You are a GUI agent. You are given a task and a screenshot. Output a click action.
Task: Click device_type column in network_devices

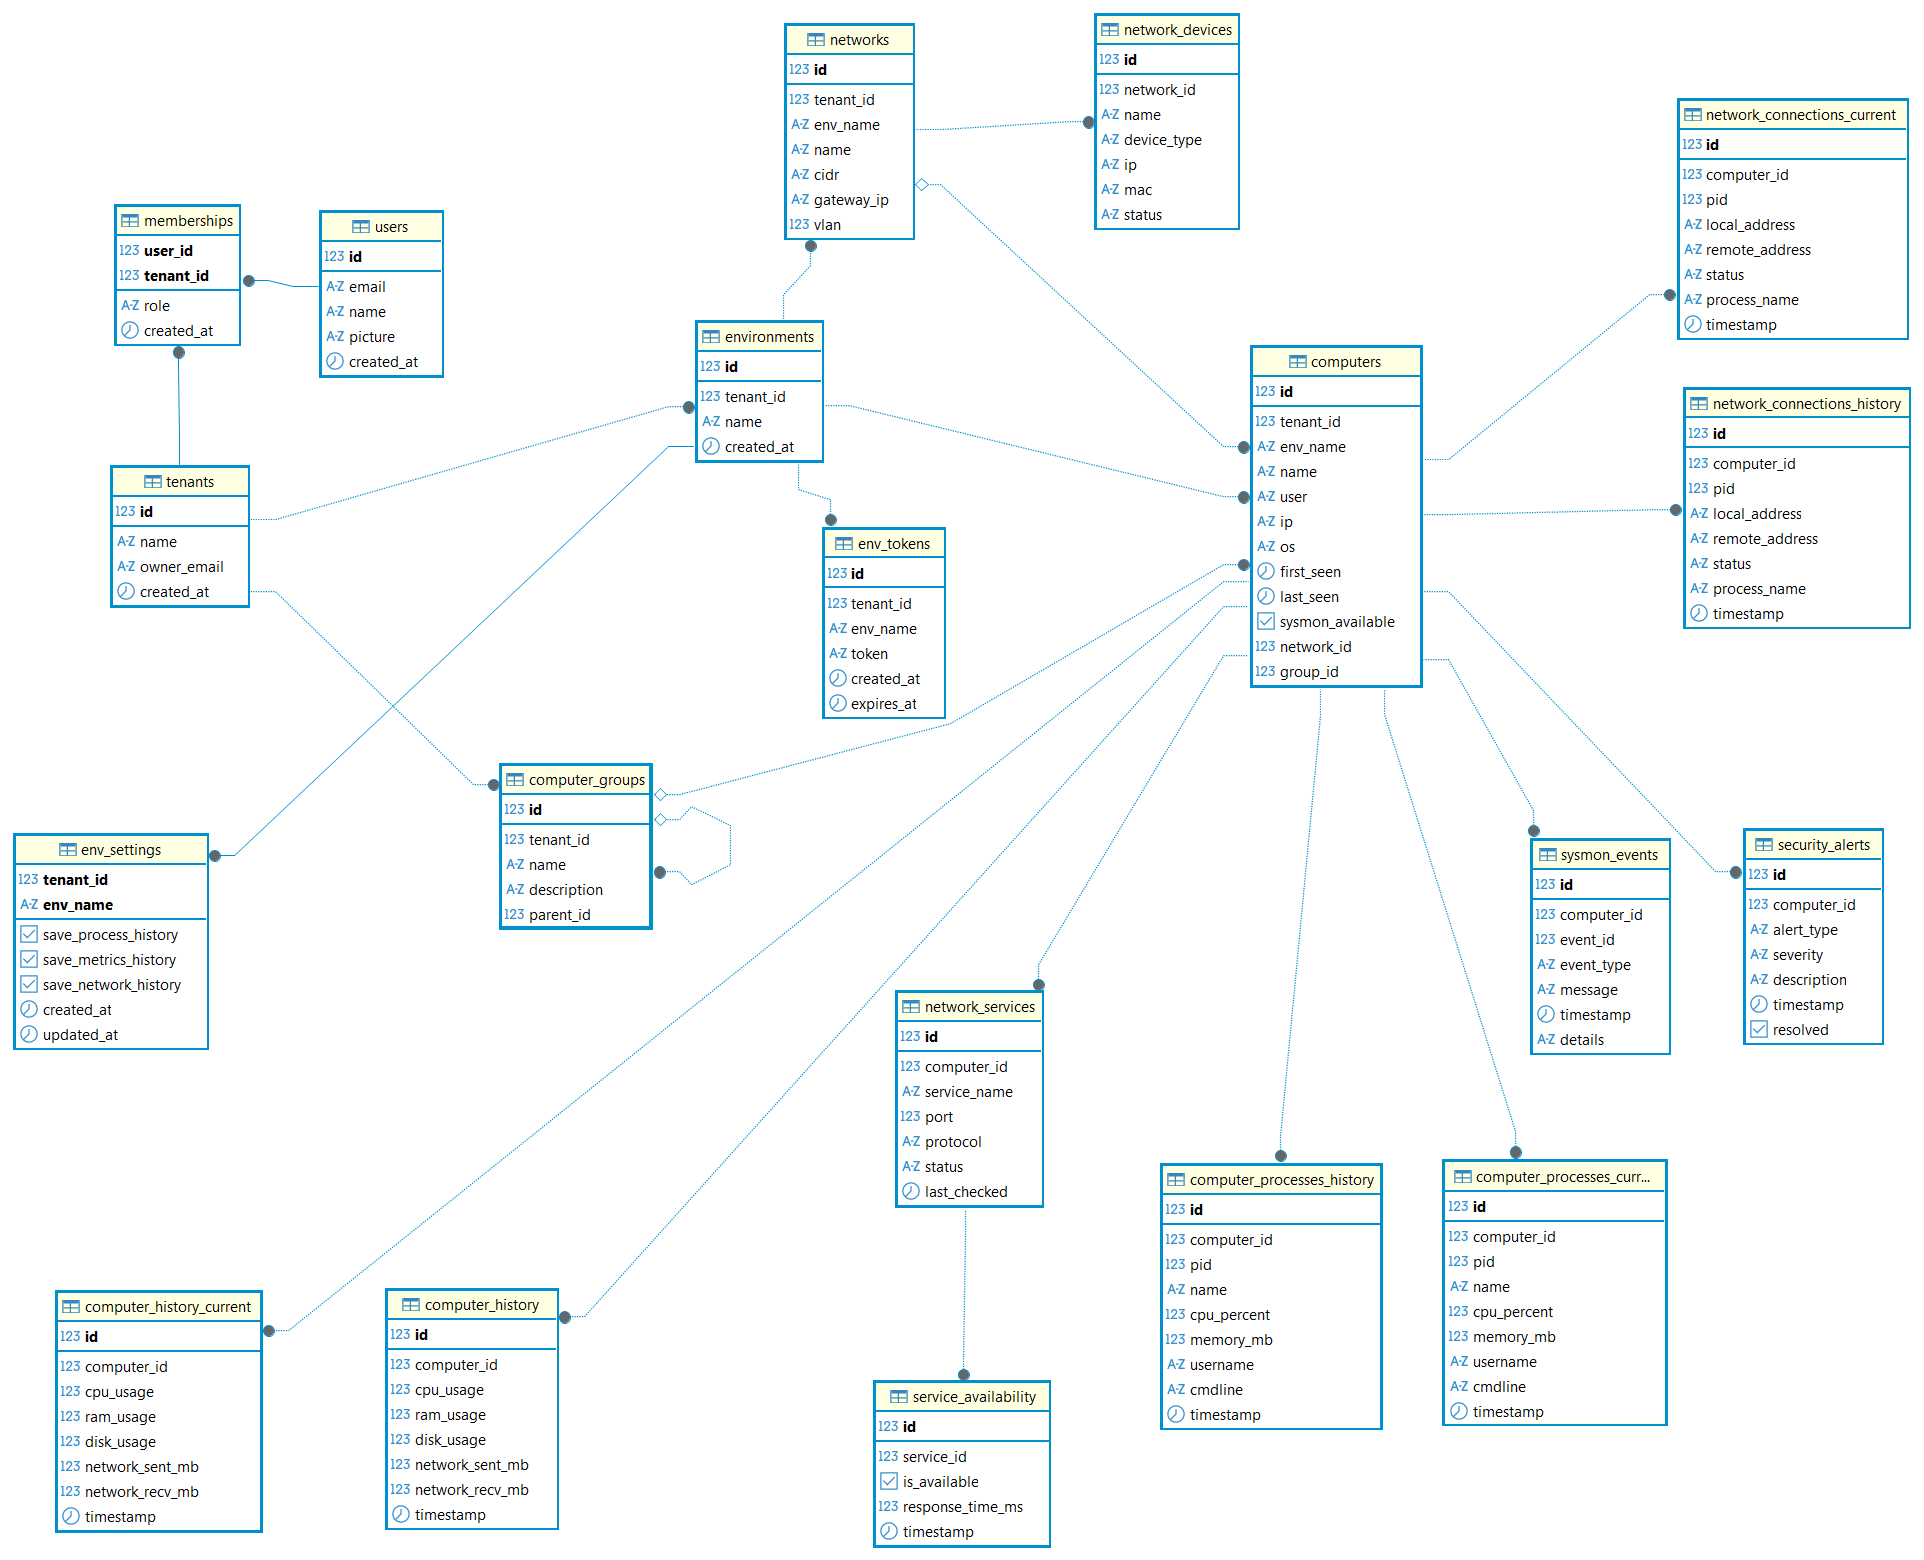(x=1163, y=140)
